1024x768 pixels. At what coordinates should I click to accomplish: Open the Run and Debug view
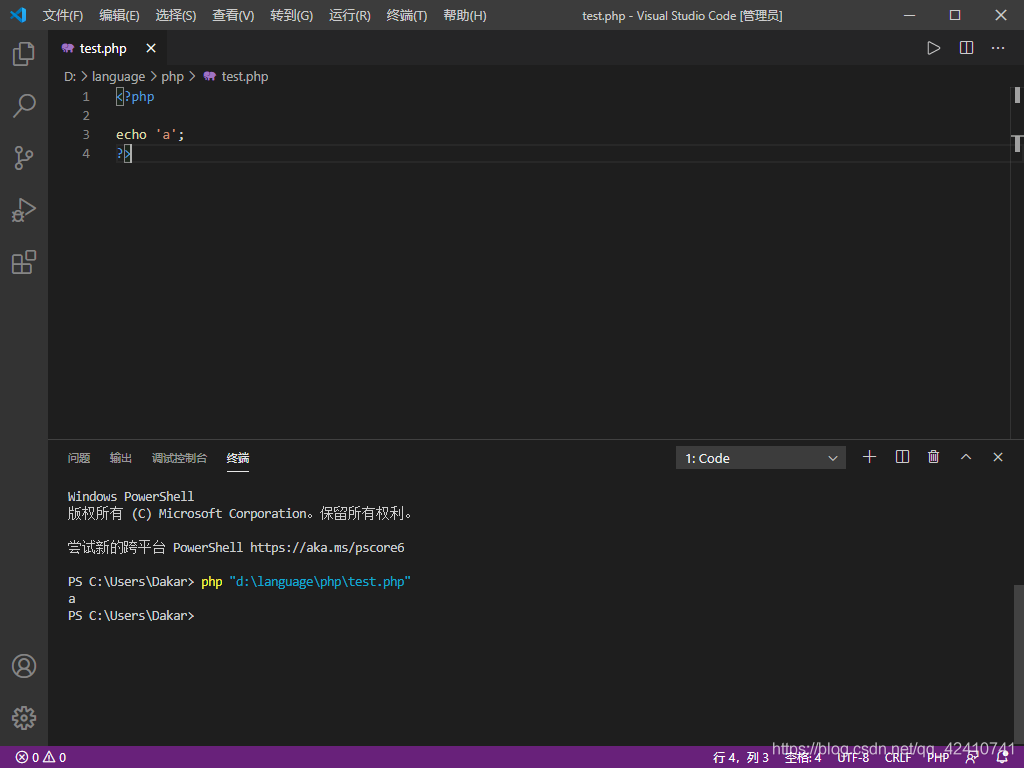pos(24,210)
